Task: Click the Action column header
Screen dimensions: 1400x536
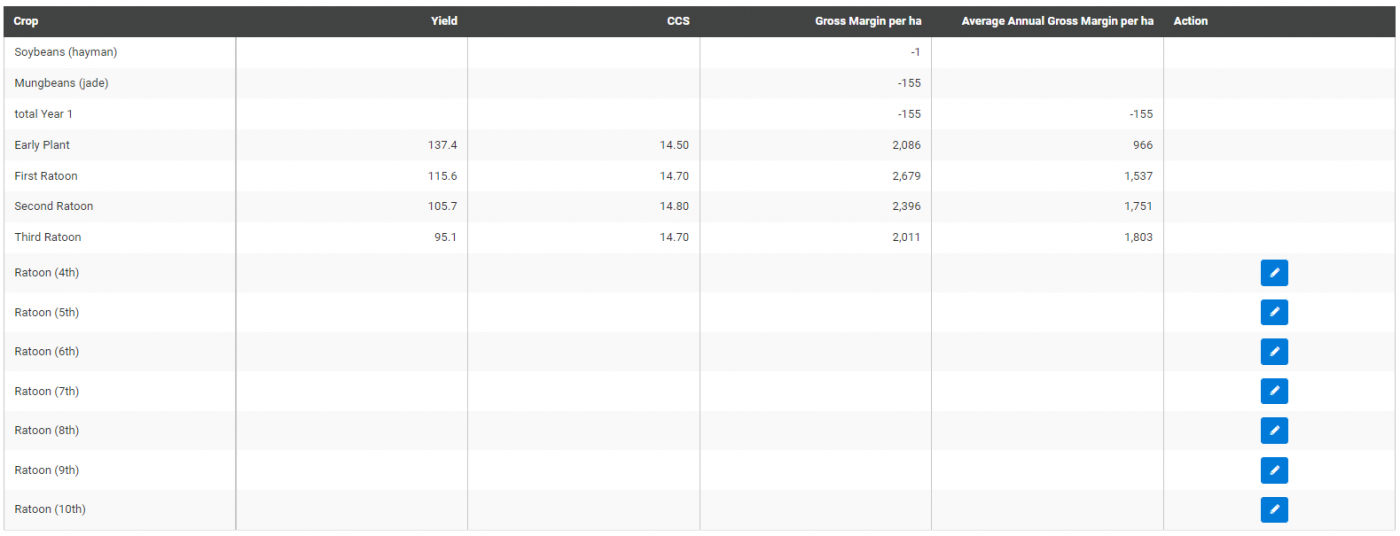Action: pyautogui.click(x=1190, y=21)
